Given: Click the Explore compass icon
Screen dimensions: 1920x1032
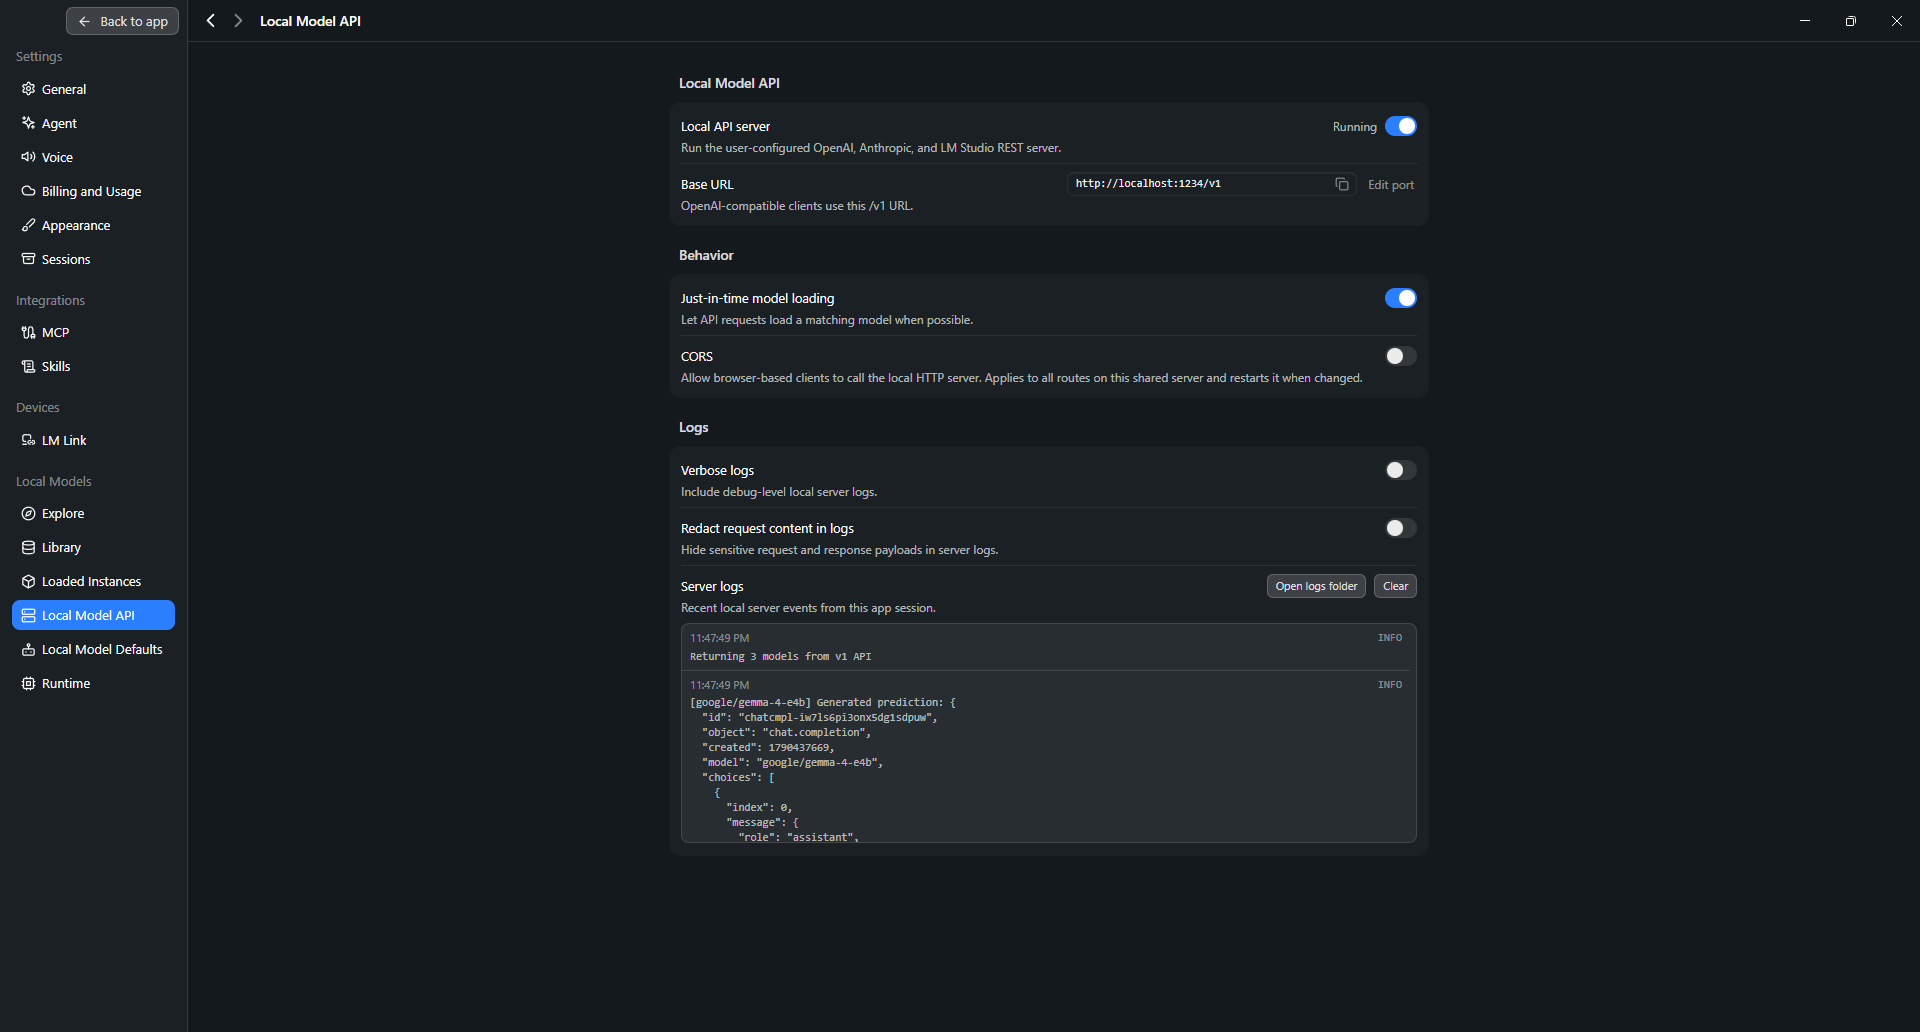Looking at the screenshot, I should (28, 513).
